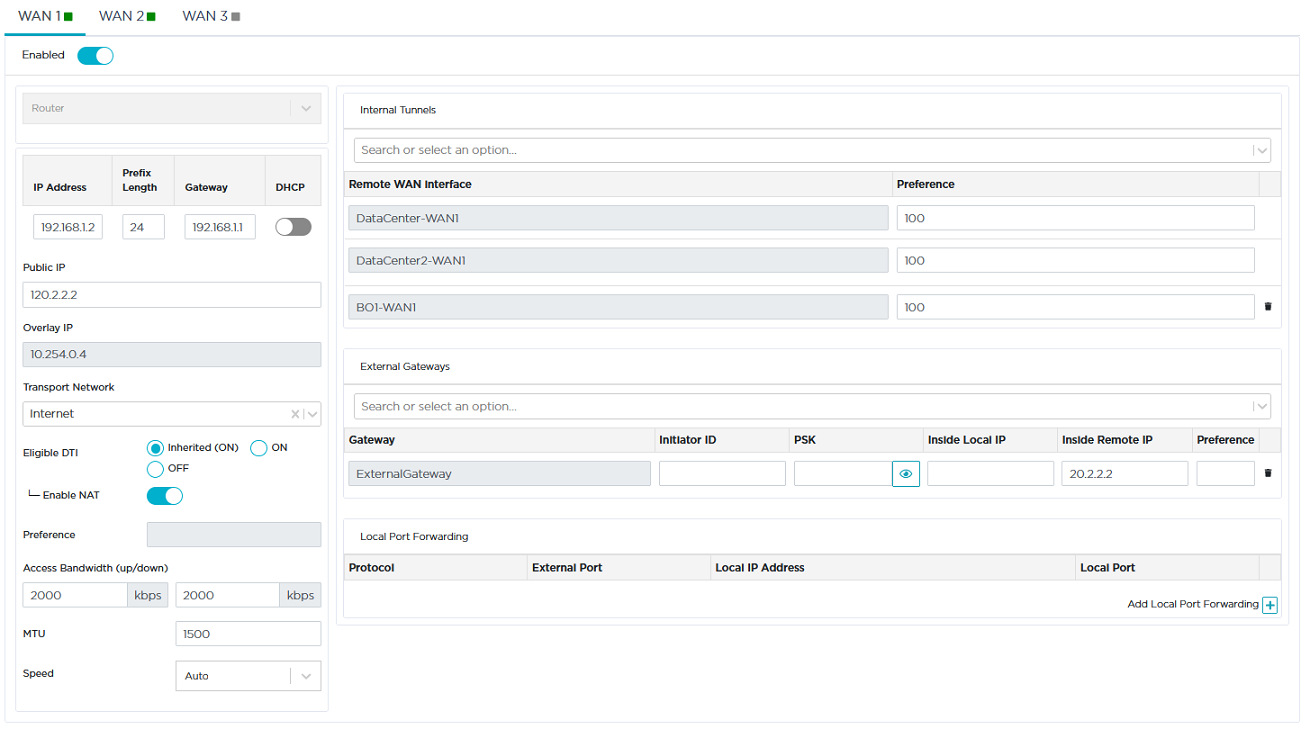Open the Transport Network dropdown arrow
1310x729 pixels.
coord(312,414)
